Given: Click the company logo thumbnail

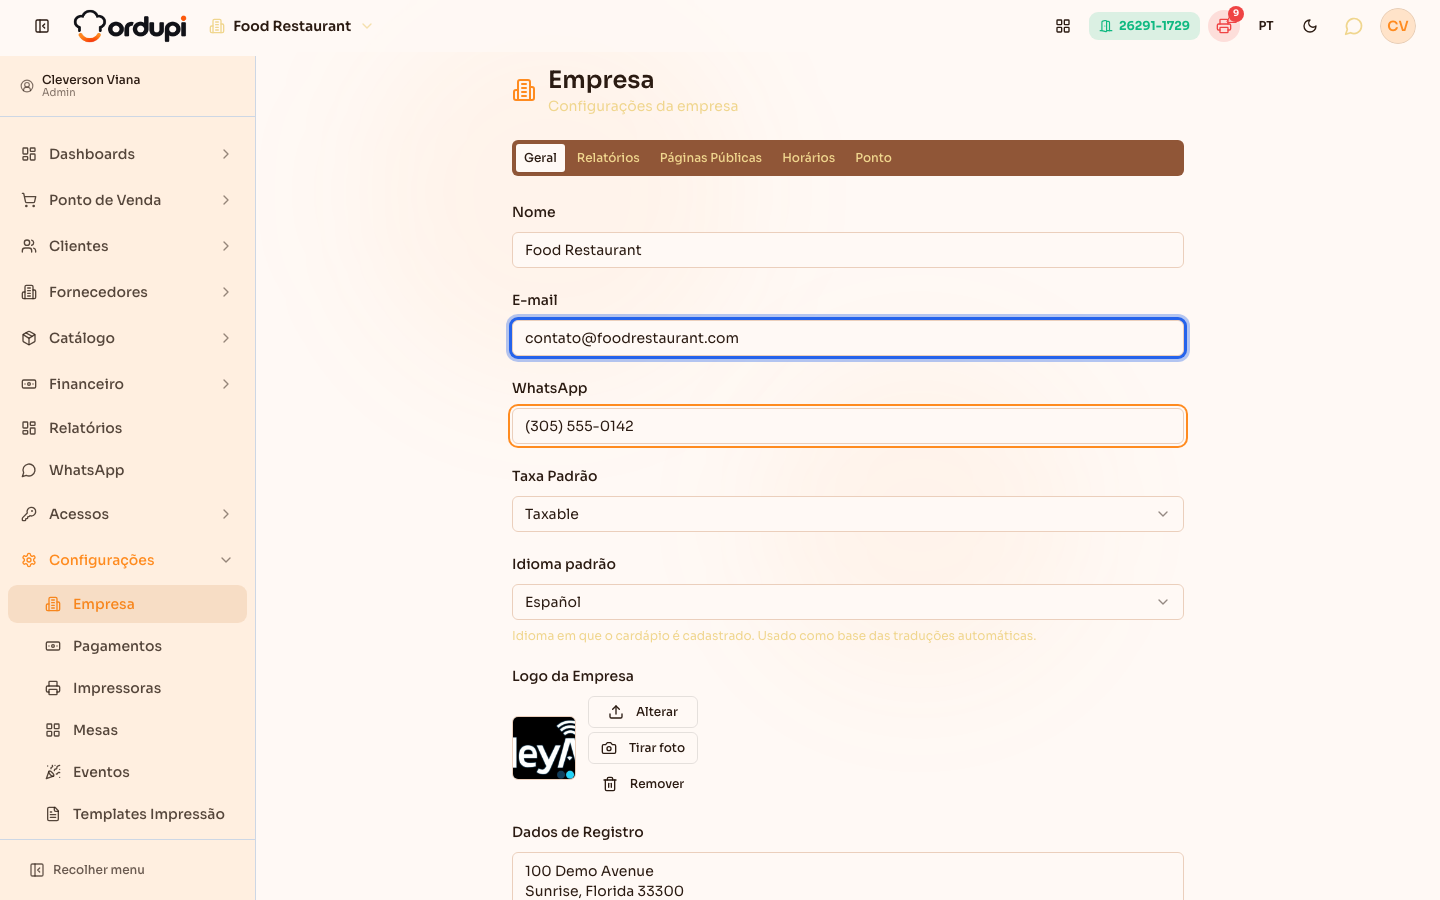Looking at the screenshot, I should (x=544, y=748).
